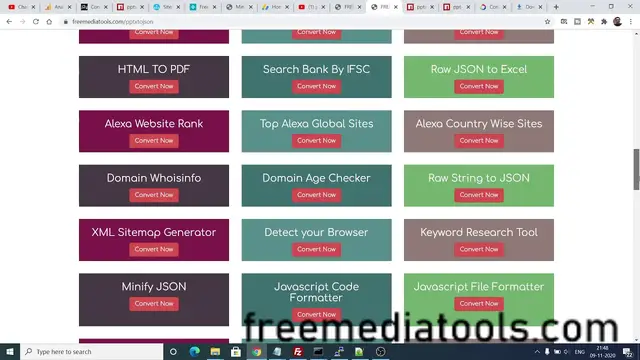Open a new browser tab with plus

click(556, 7)
